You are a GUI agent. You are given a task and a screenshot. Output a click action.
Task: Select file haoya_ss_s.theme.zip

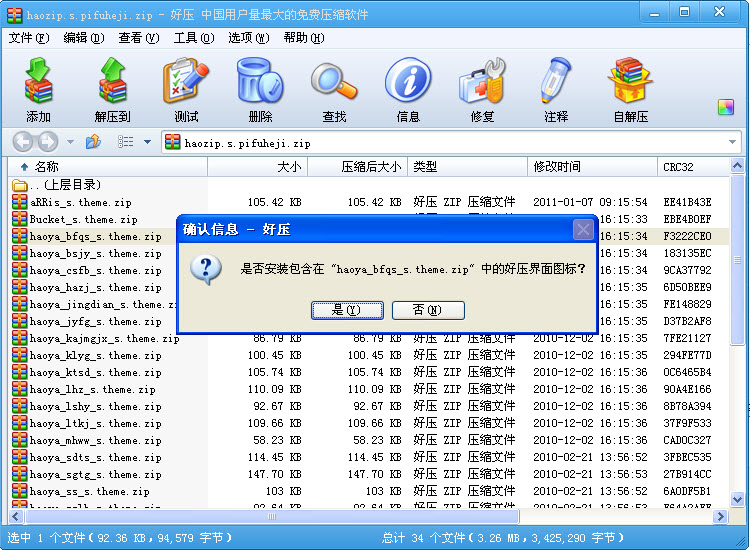point(89,492)
